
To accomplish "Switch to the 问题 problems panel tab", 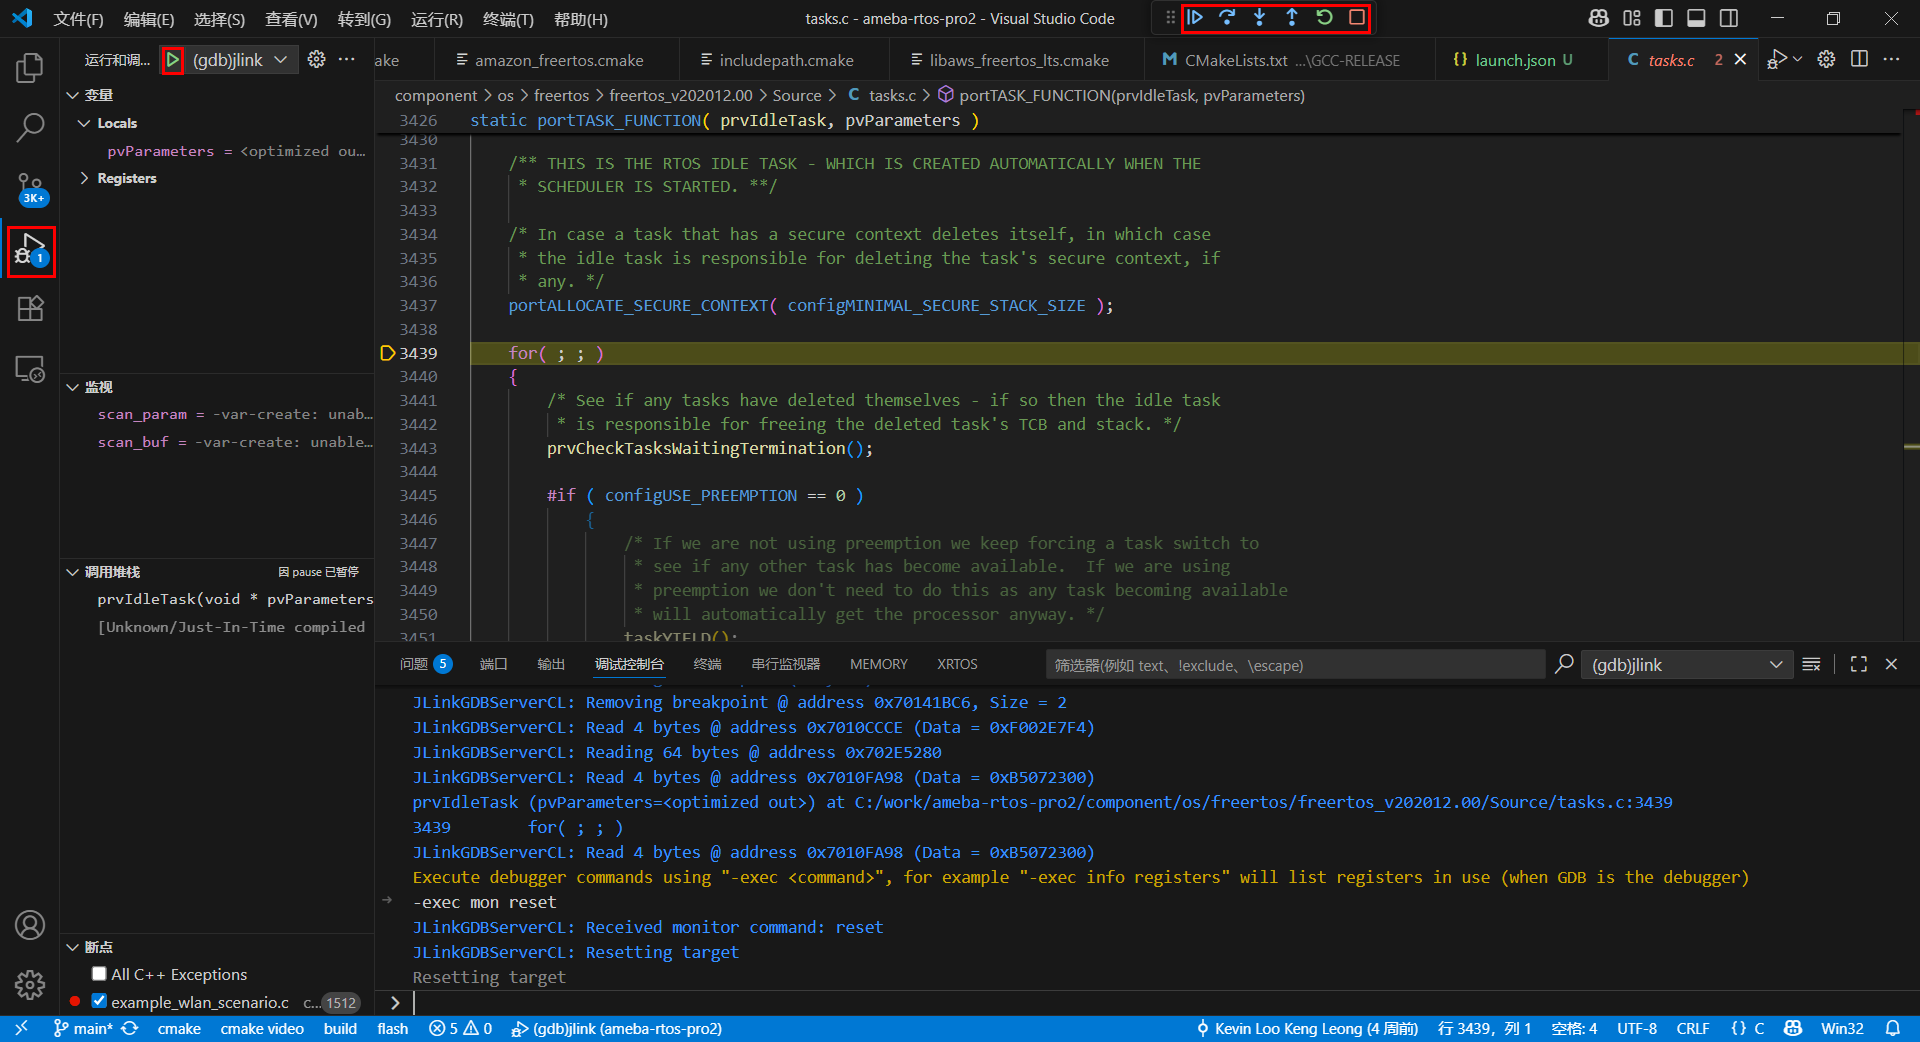I will [425, 664].
